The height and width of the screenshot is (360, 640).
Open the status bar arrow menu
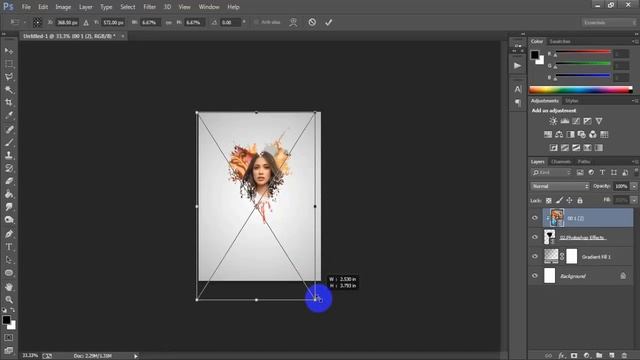pos(136,356)
